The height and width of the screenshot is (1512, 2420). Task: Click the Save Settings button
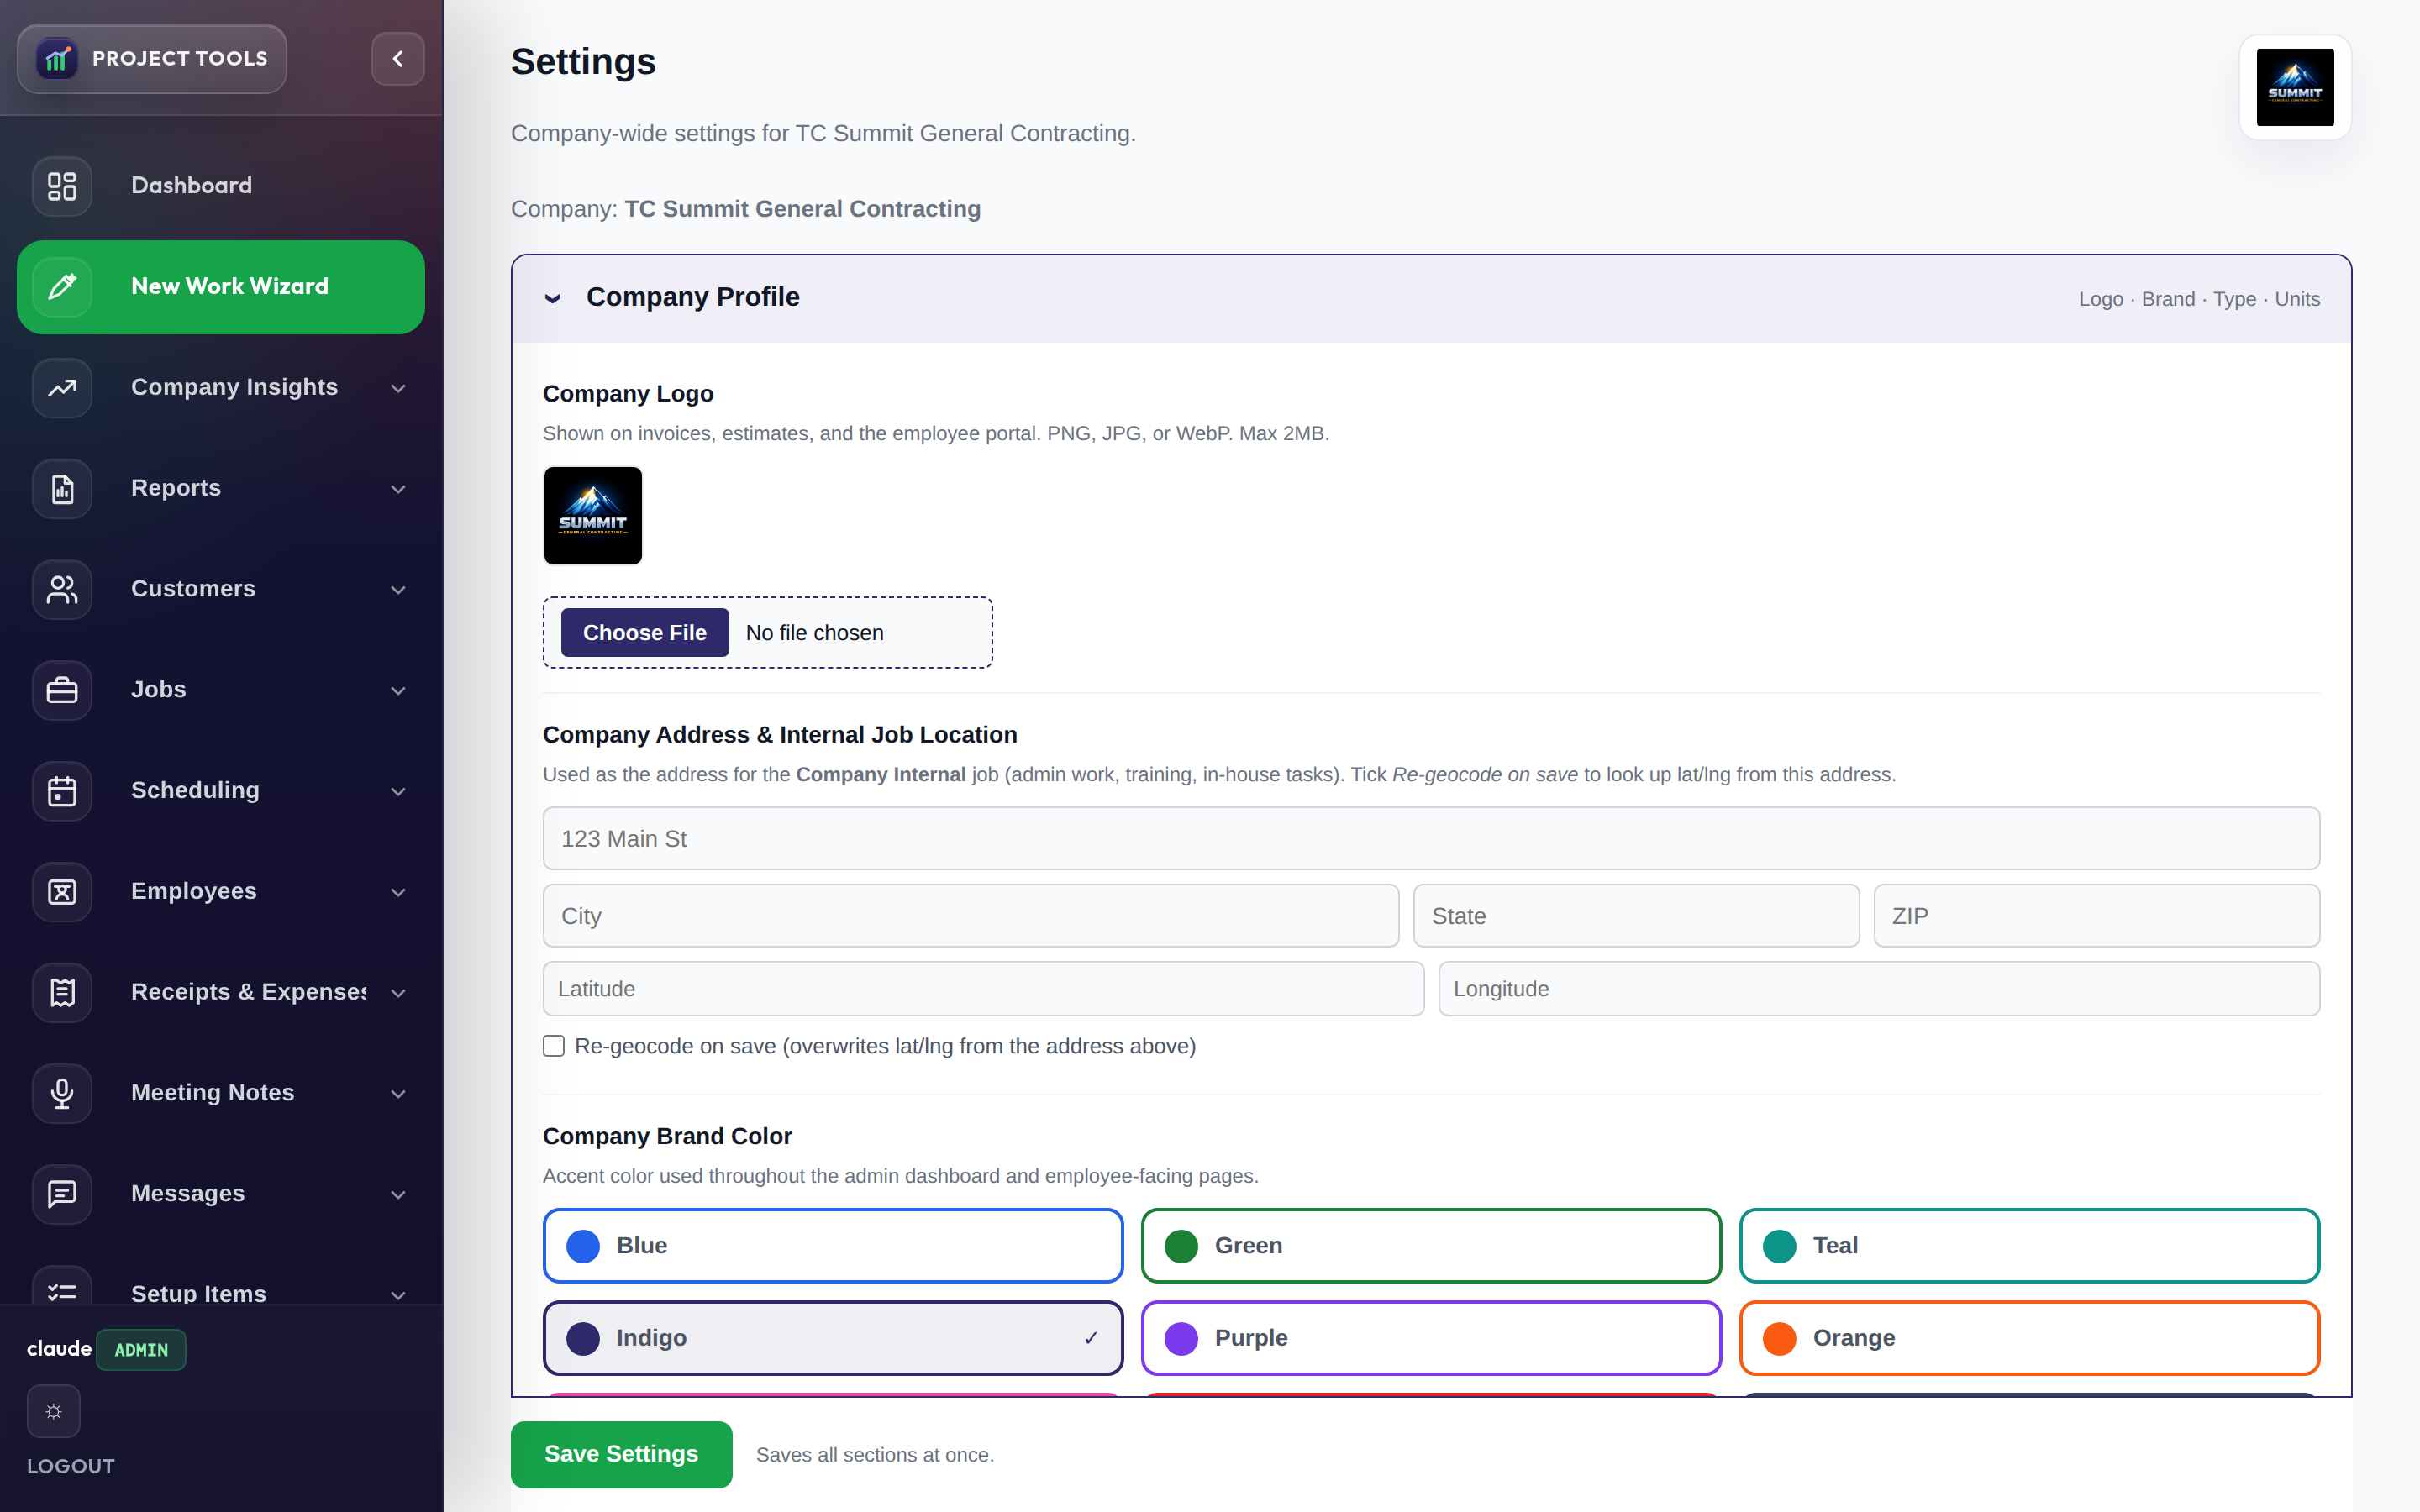tap(621, 1454)
